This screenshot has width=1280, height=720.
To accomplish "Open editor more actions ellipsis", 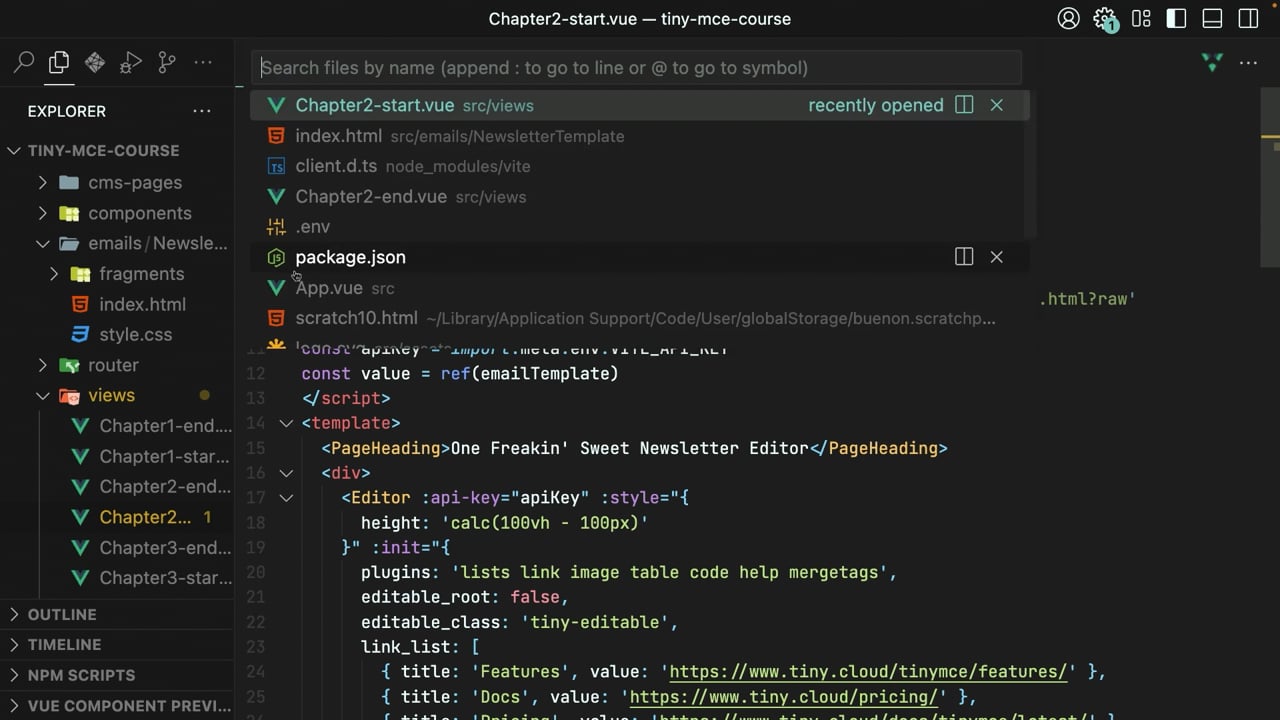I will click(x=1248, y=63).
